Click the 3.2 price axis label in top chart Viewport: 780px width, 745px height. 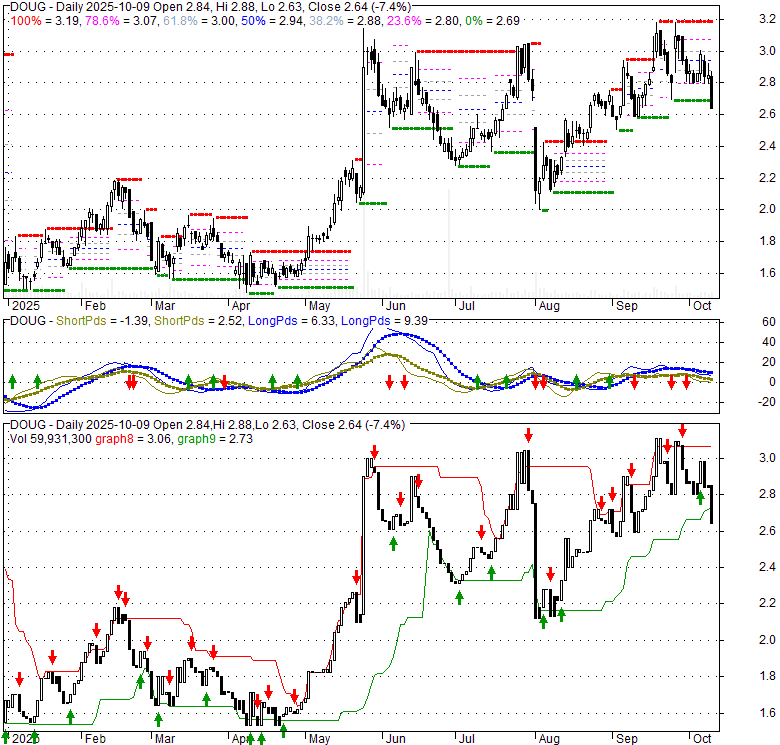767,19
